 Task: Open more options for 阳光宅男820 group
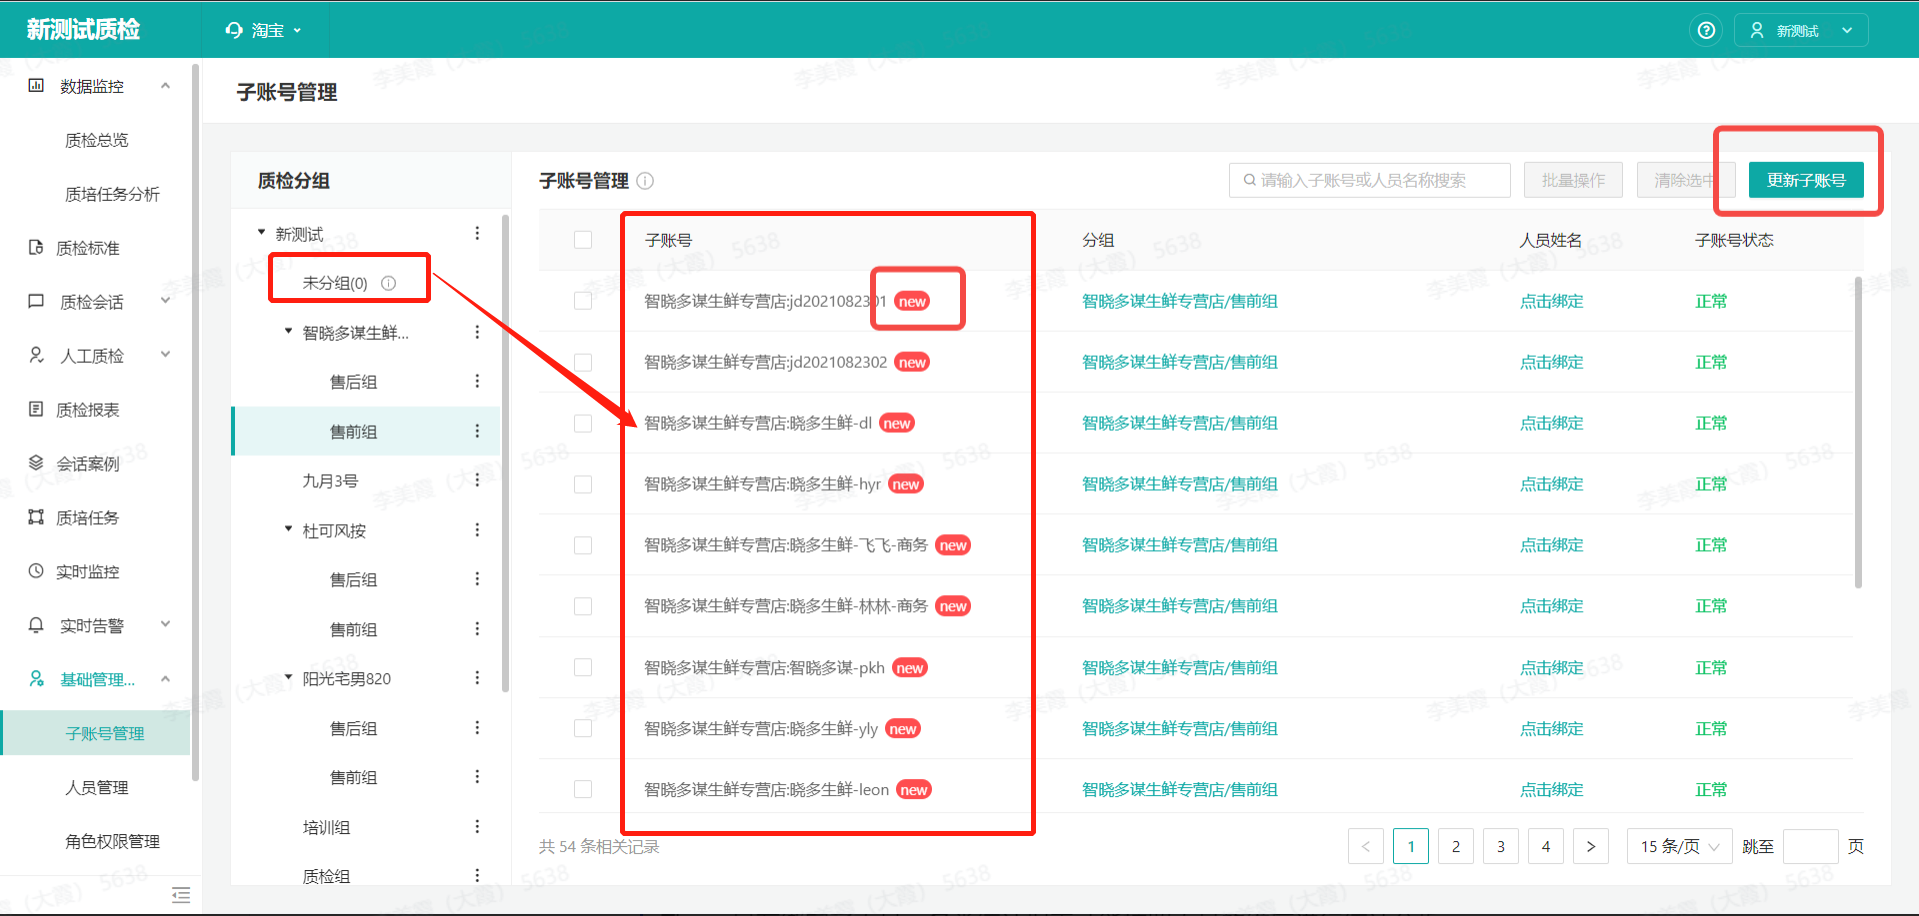click(x=477, y=678)
